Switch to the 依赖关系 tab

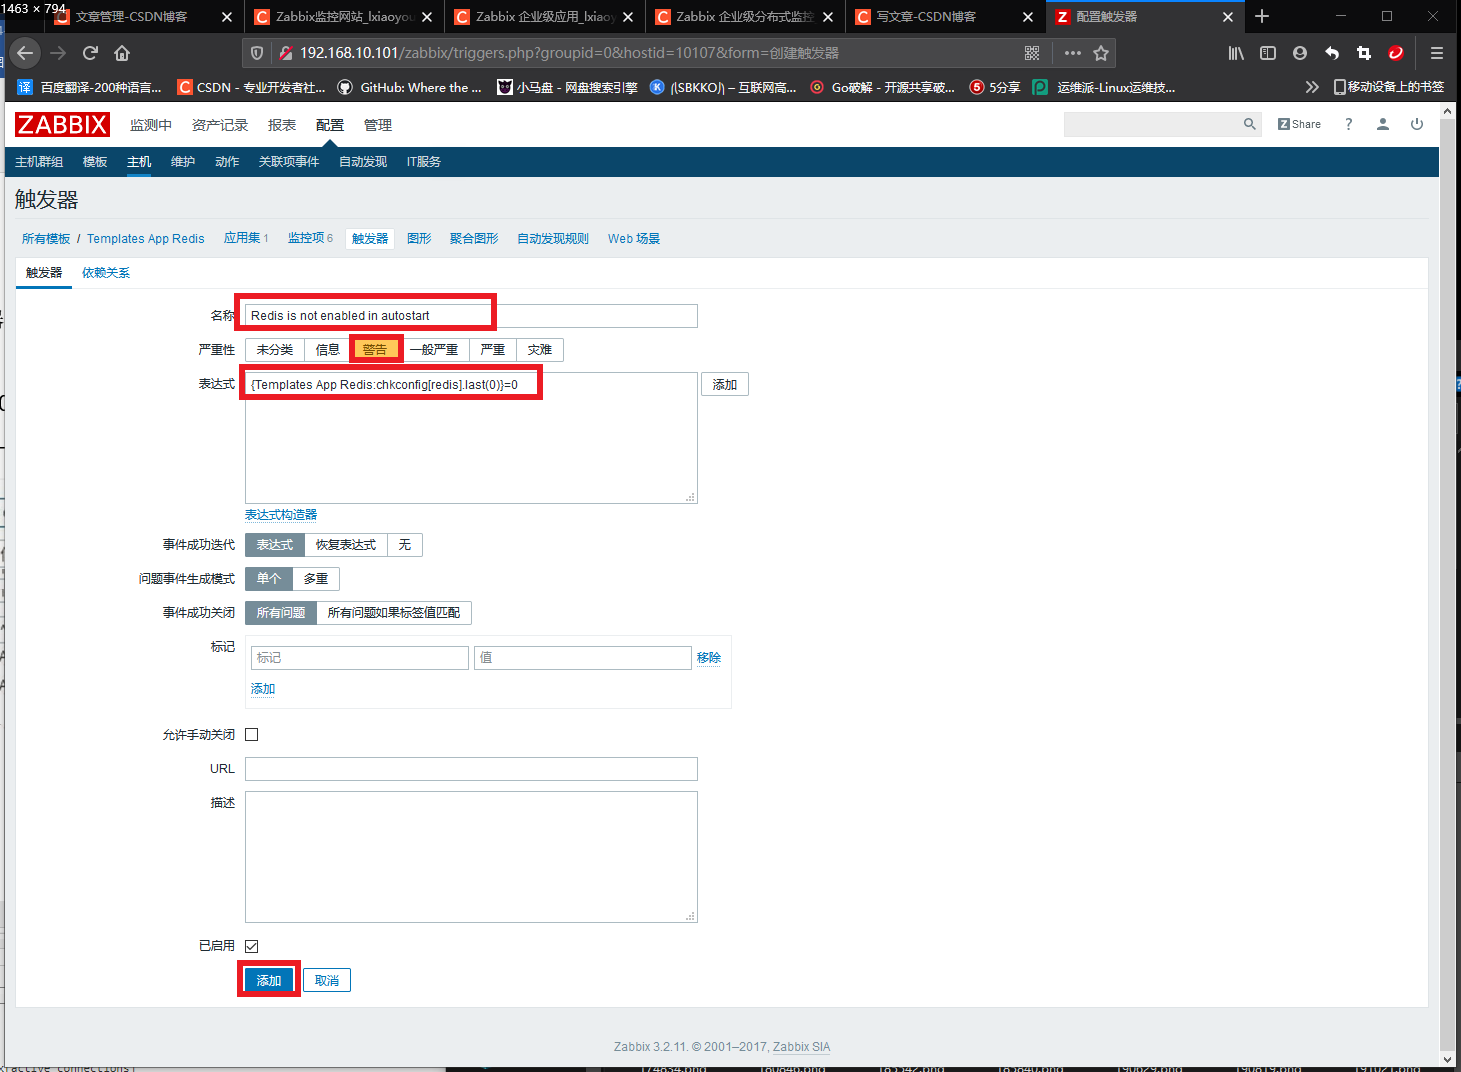click(106, 273)
